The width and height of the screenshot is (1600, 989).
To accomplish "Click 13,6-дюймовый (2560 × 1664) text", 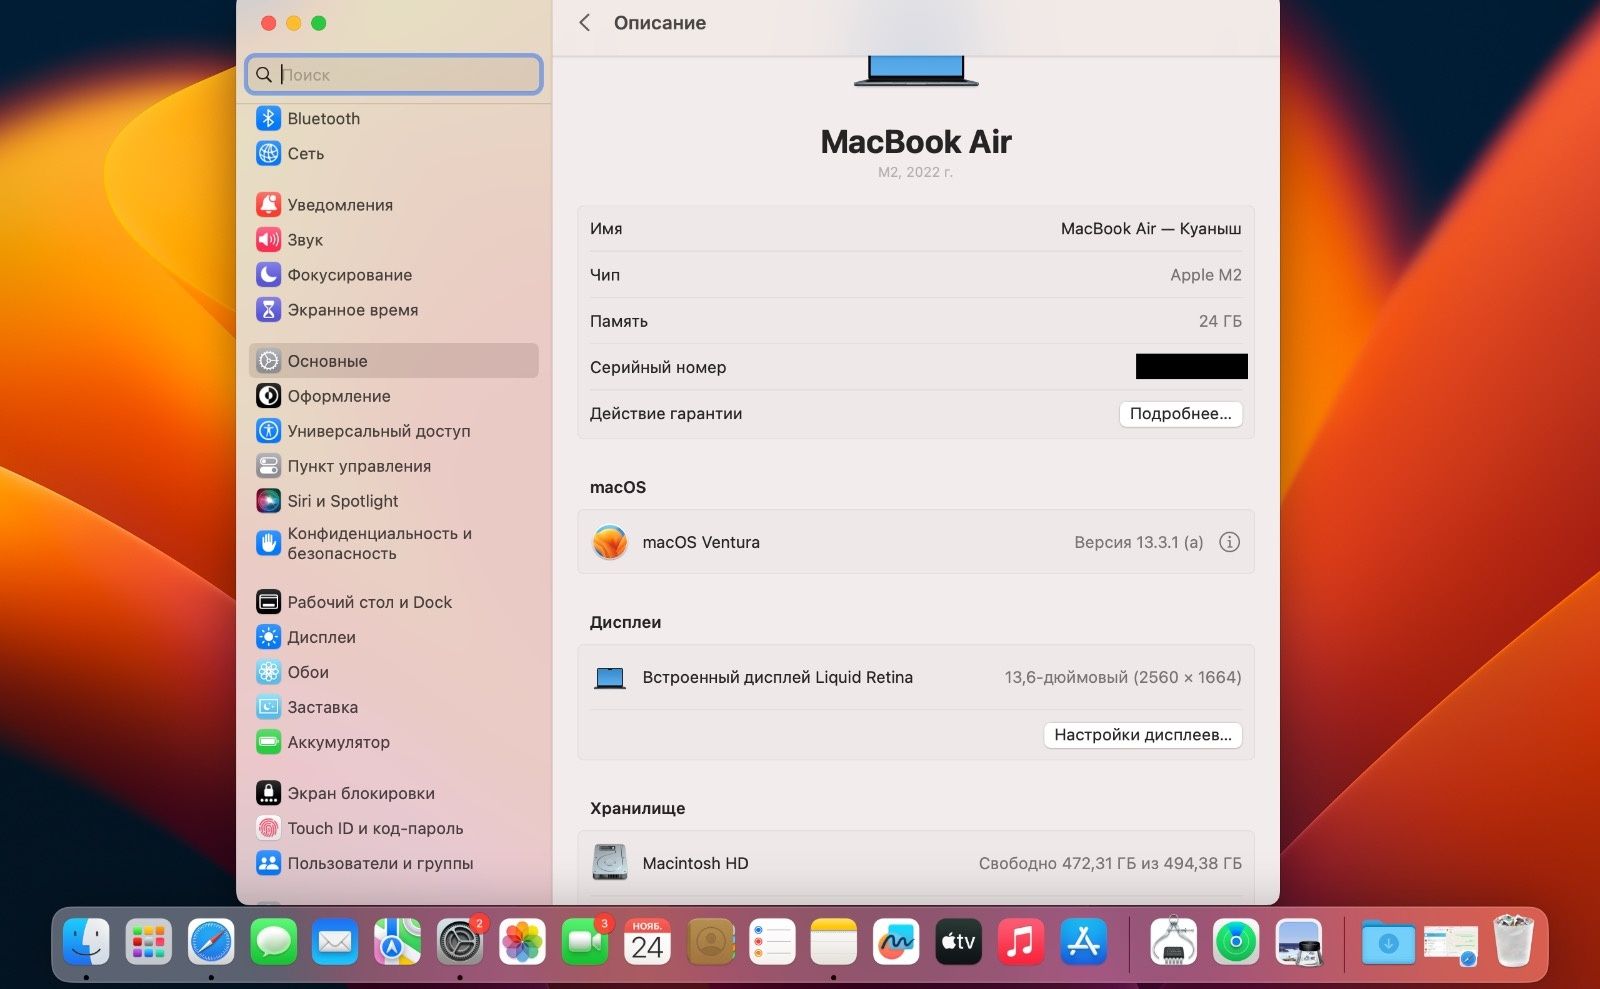I will (x=1122, y=677).
